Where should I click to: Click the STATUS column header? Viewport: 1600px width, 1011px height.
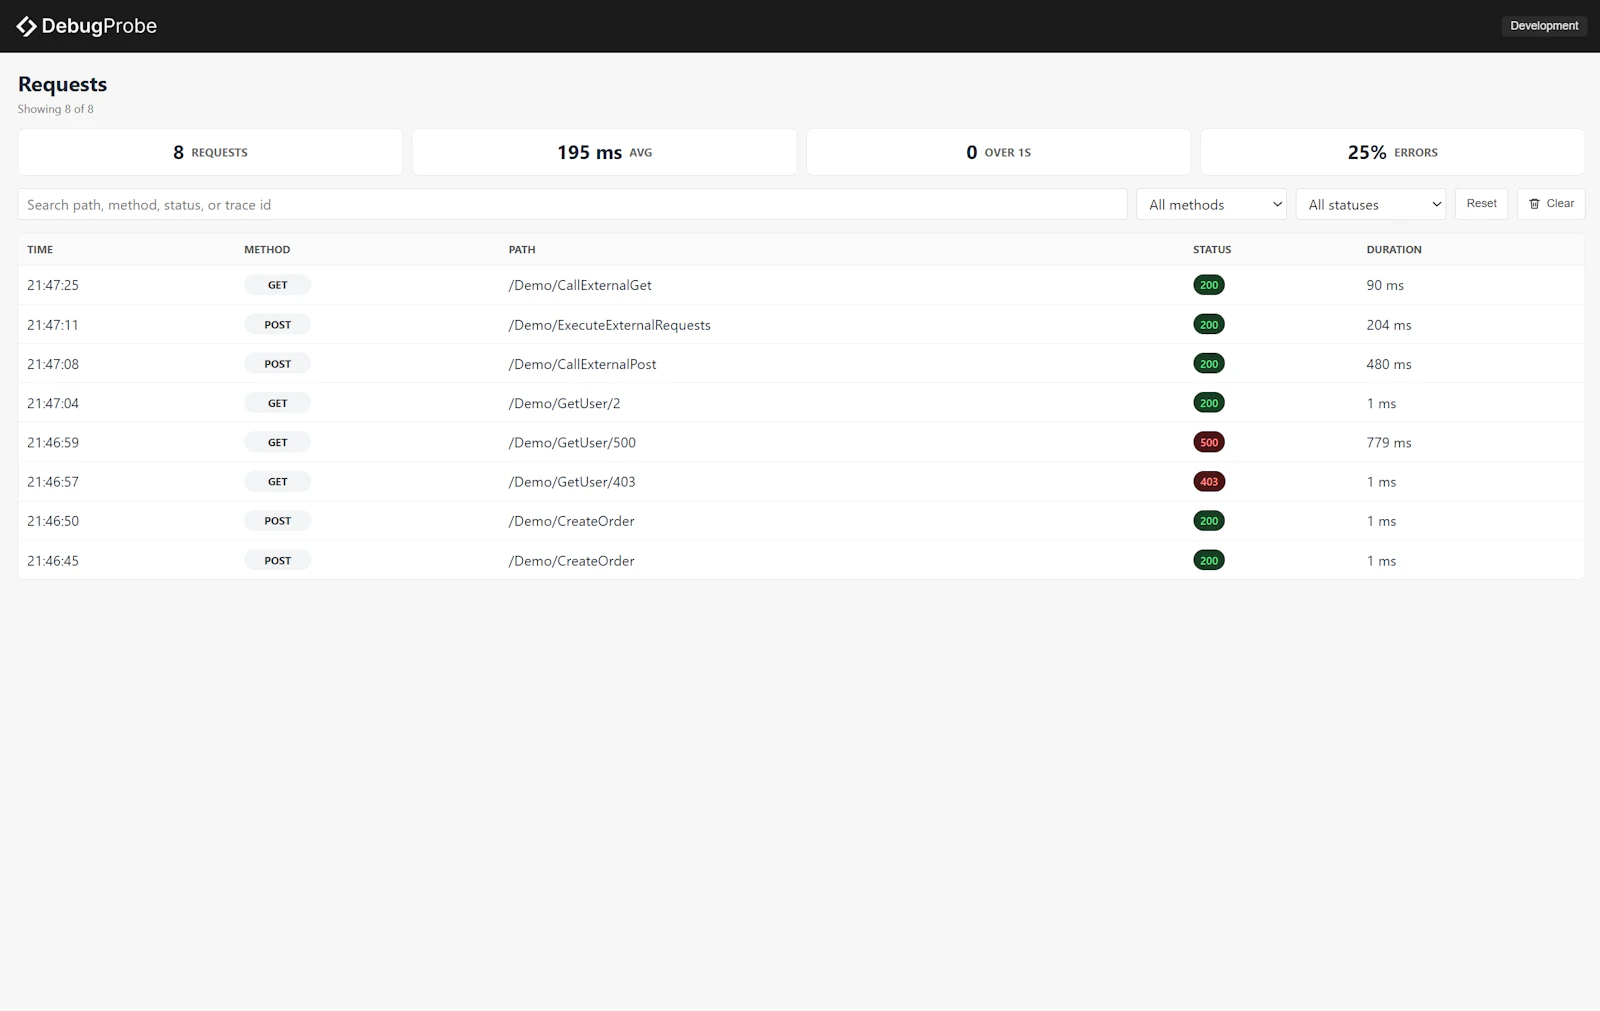1212,250
